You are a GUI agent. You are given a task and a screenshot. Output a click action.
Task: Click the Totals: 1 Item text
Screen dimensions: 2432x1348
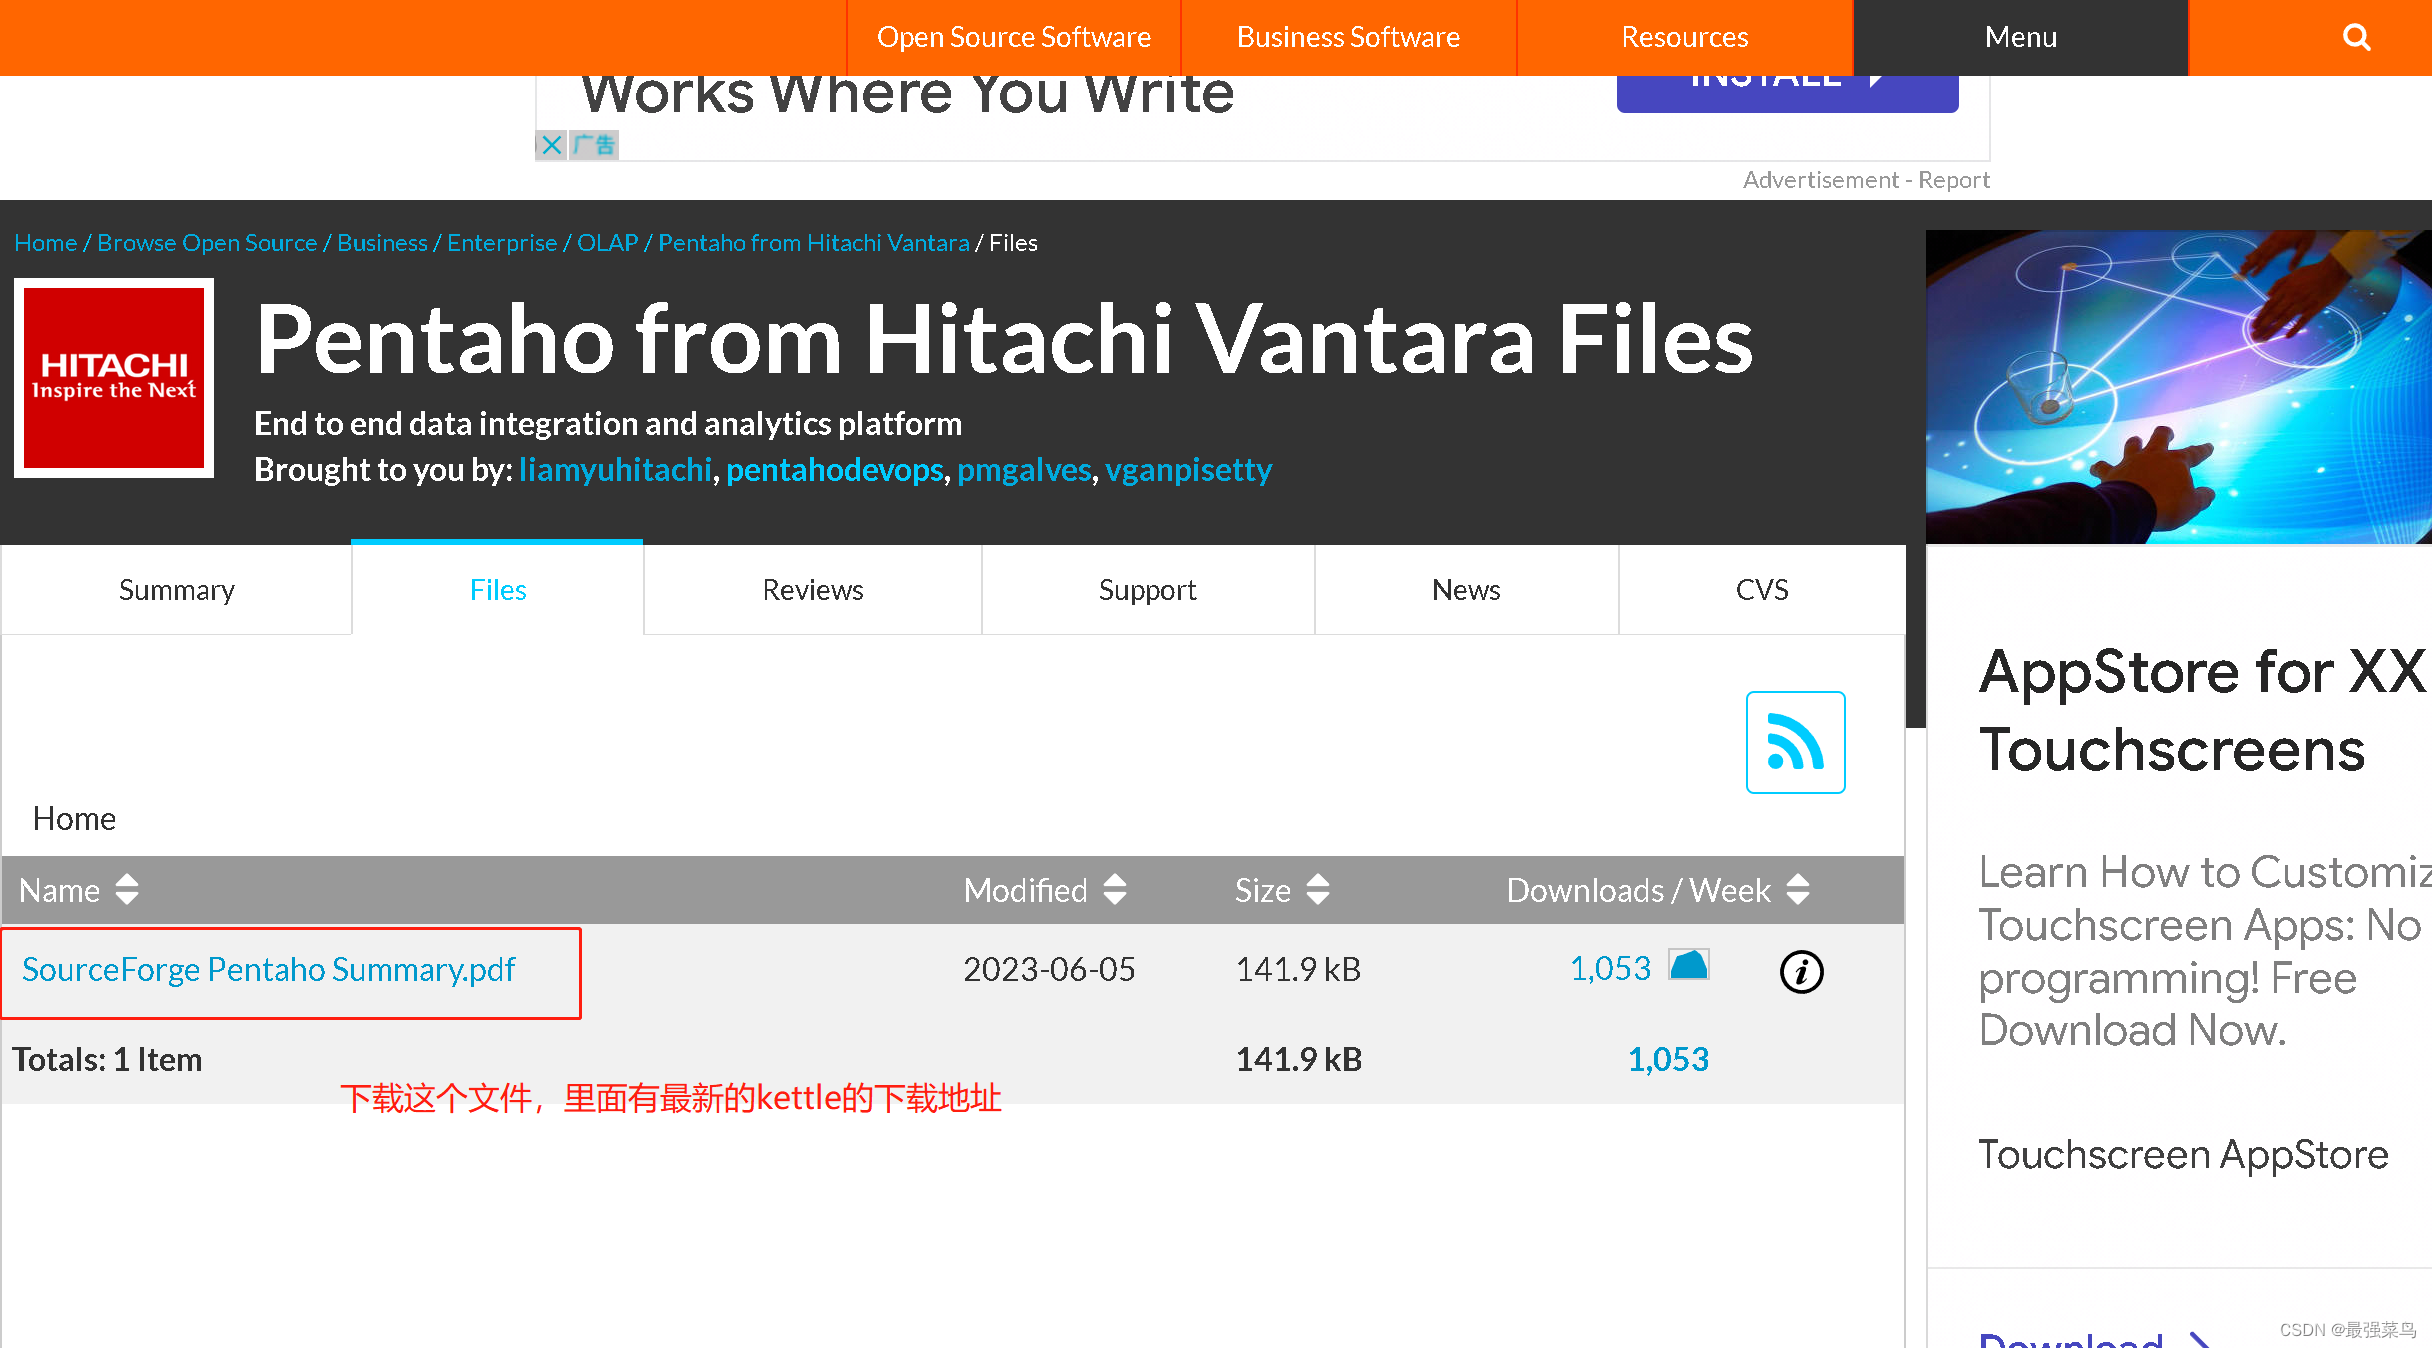pyautogui.click(x=107, y=1060)
